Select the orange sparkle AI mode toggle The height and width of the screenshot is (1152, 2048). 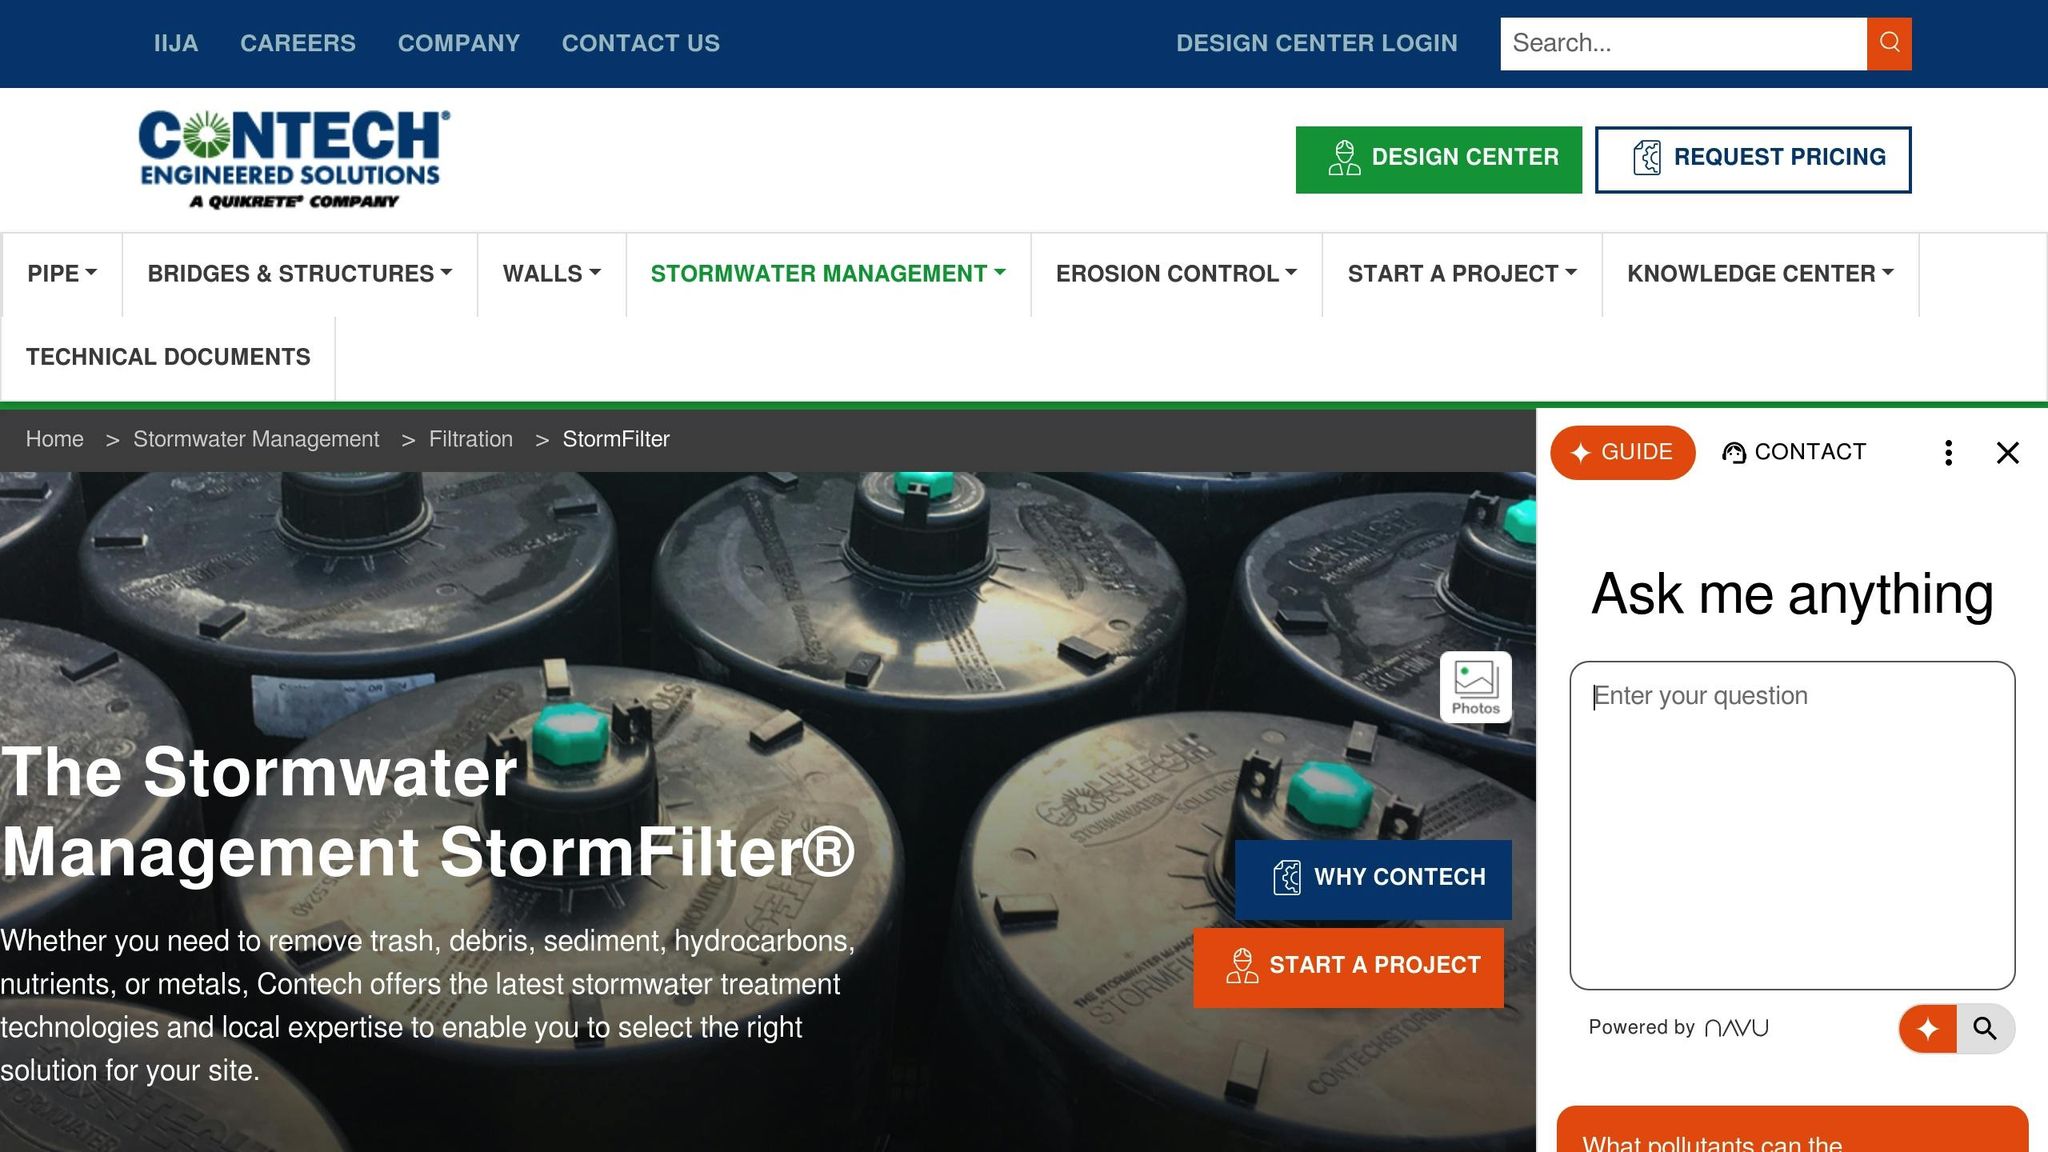pyautogui.click(x=1928, y=1028)
